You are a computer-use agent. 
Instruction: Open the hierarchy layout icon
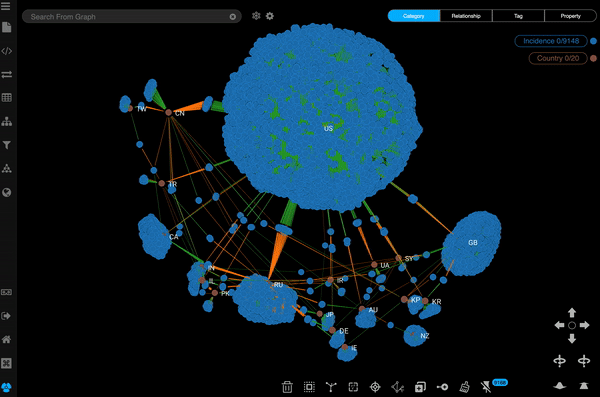point(7,121)
